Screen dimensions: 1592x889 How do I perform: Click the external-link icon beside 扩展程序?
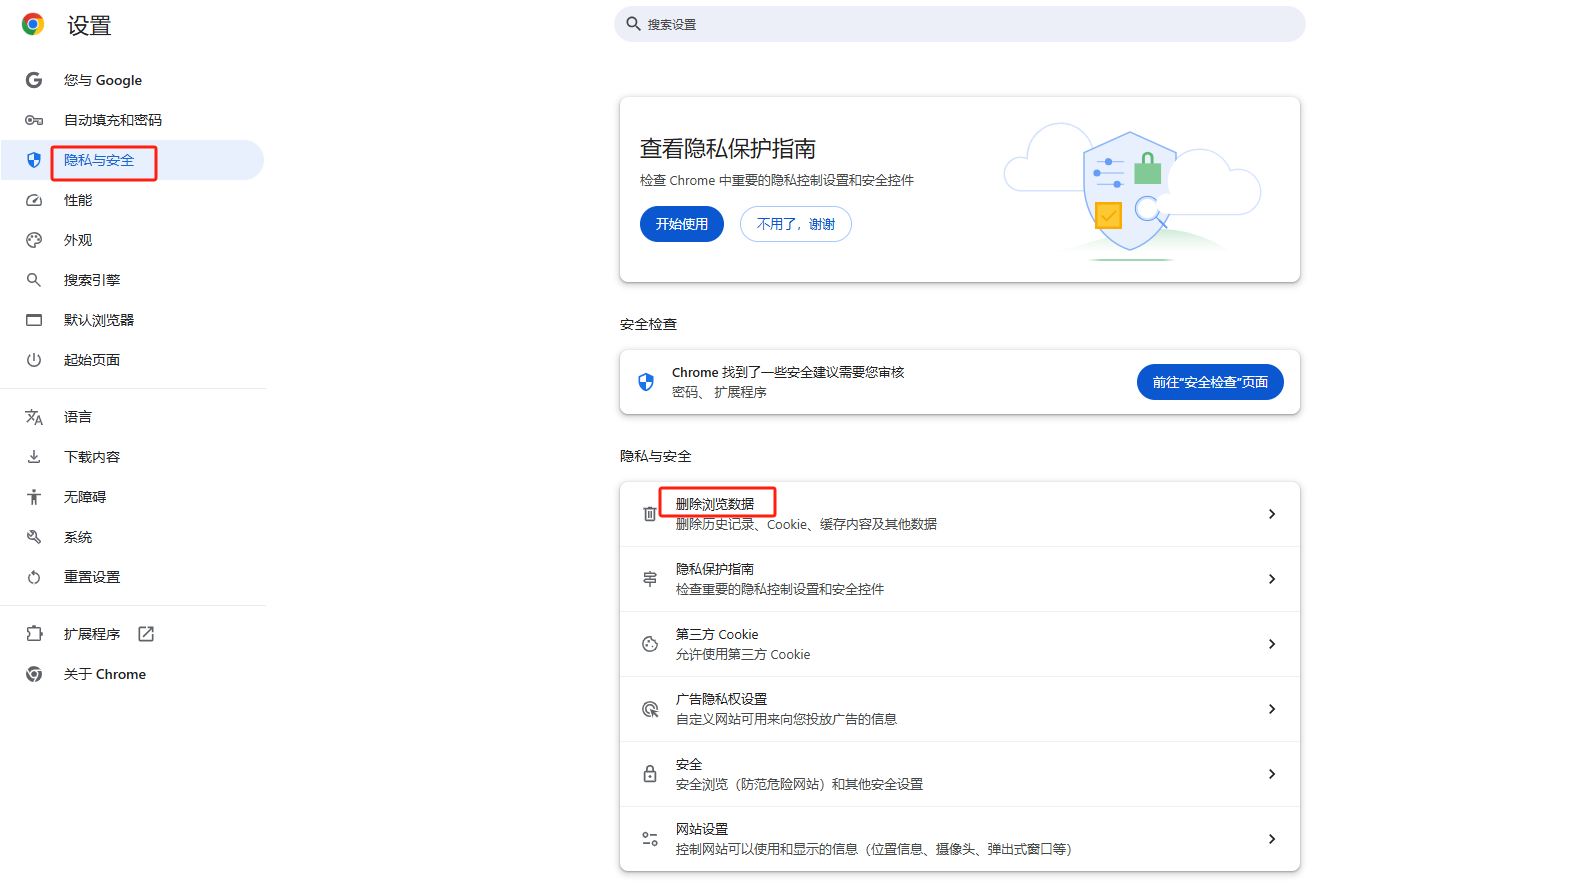[146, 634]
